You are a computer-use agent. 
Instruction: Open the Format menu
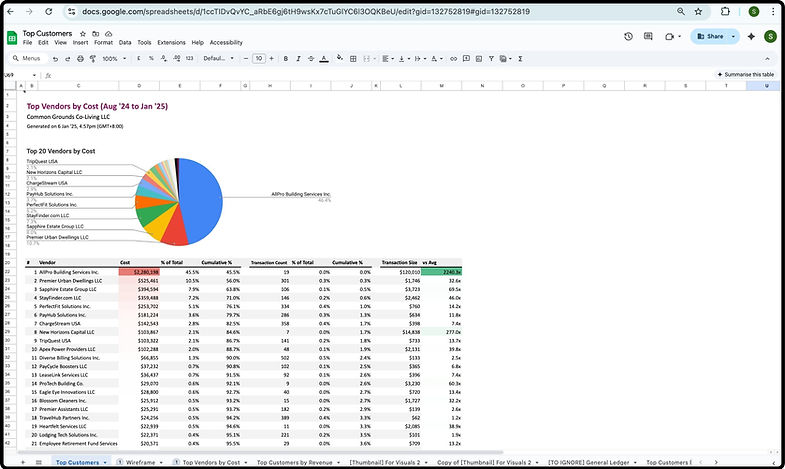[x=104, y=43]
